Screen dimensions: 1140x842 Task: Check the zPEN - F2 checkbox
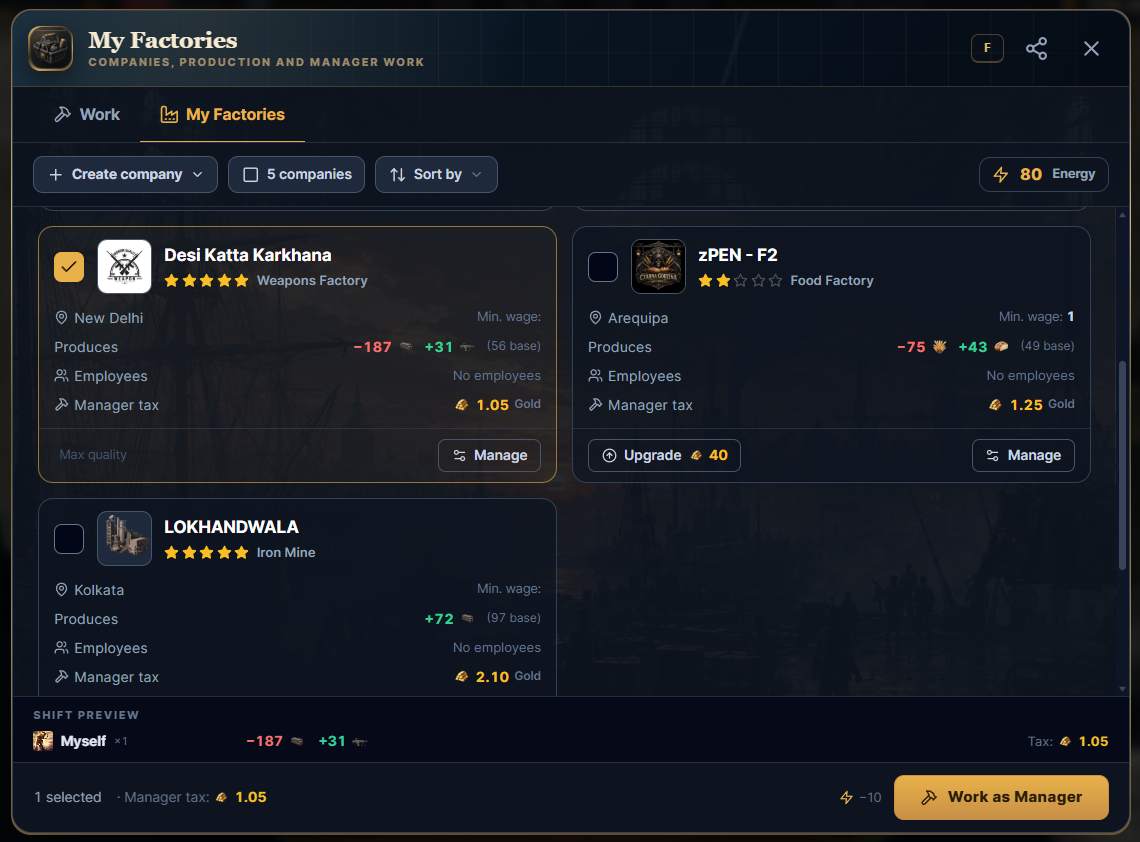(x=603, y=267)
